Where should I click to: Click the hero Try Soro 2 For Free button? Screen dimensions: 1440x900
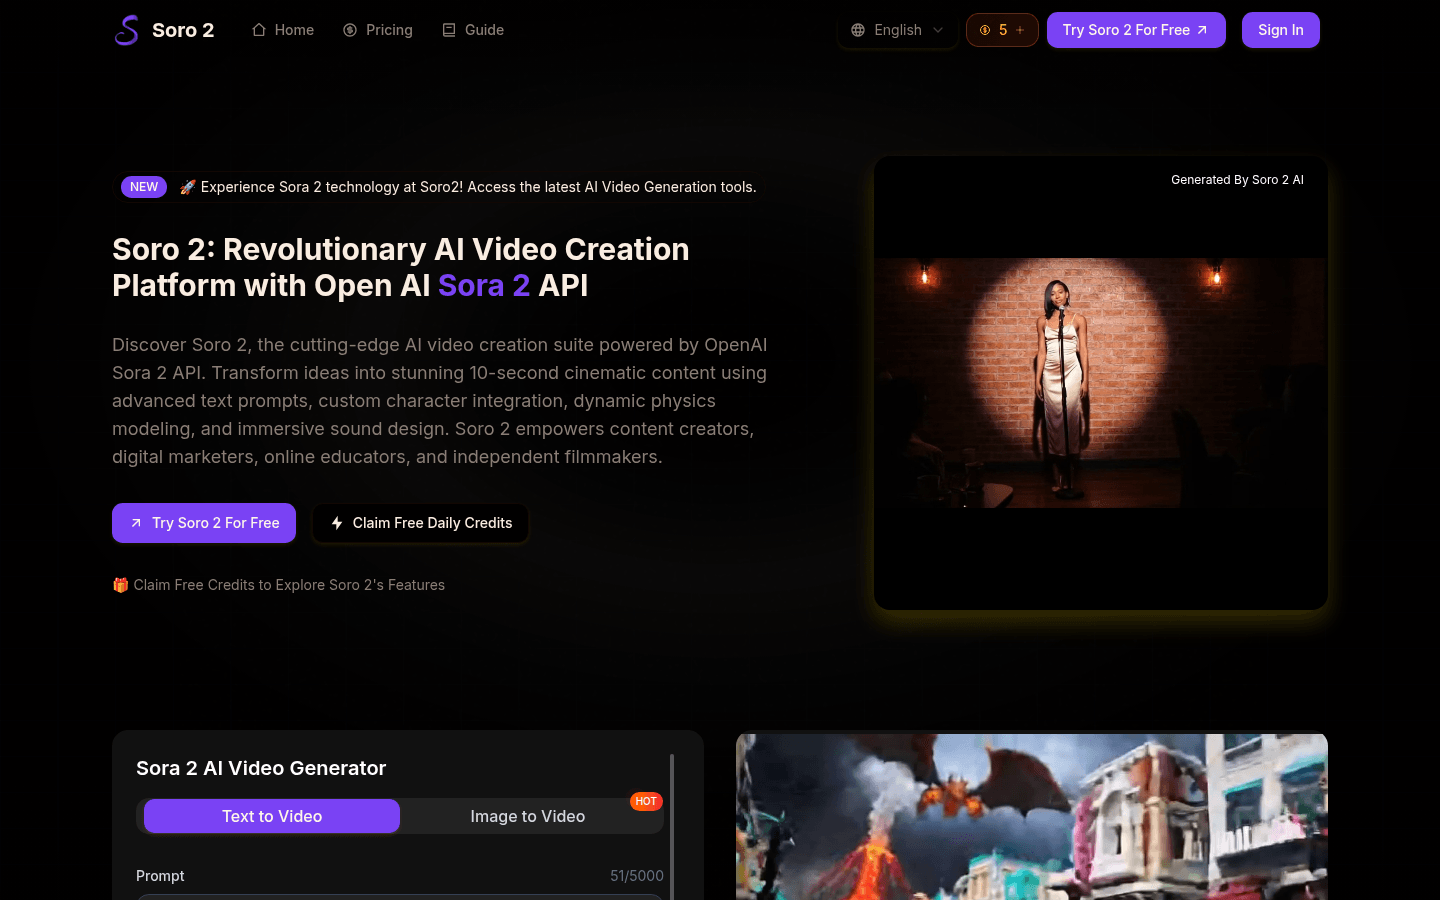[204, 523]
